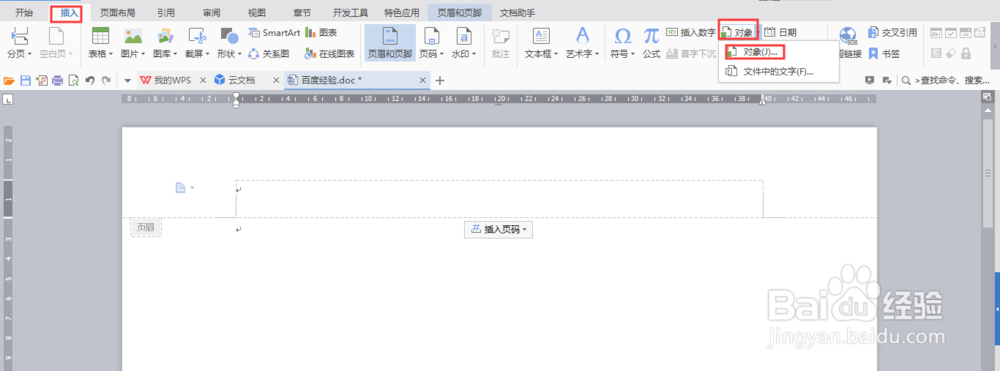
Task: Expand the 符号 dropdown arrow
Action: pyautogui.click(x=633, y=54)
